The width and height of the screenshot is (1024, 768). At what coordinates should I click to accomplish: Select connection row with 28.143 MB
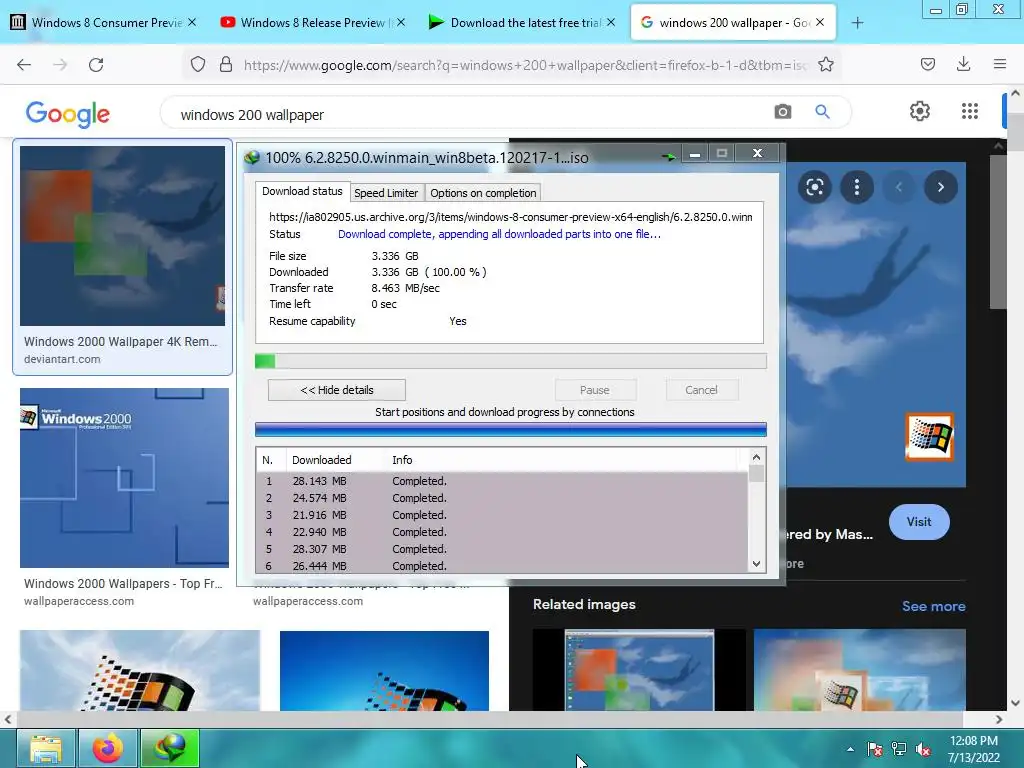(x=502, y=481)
